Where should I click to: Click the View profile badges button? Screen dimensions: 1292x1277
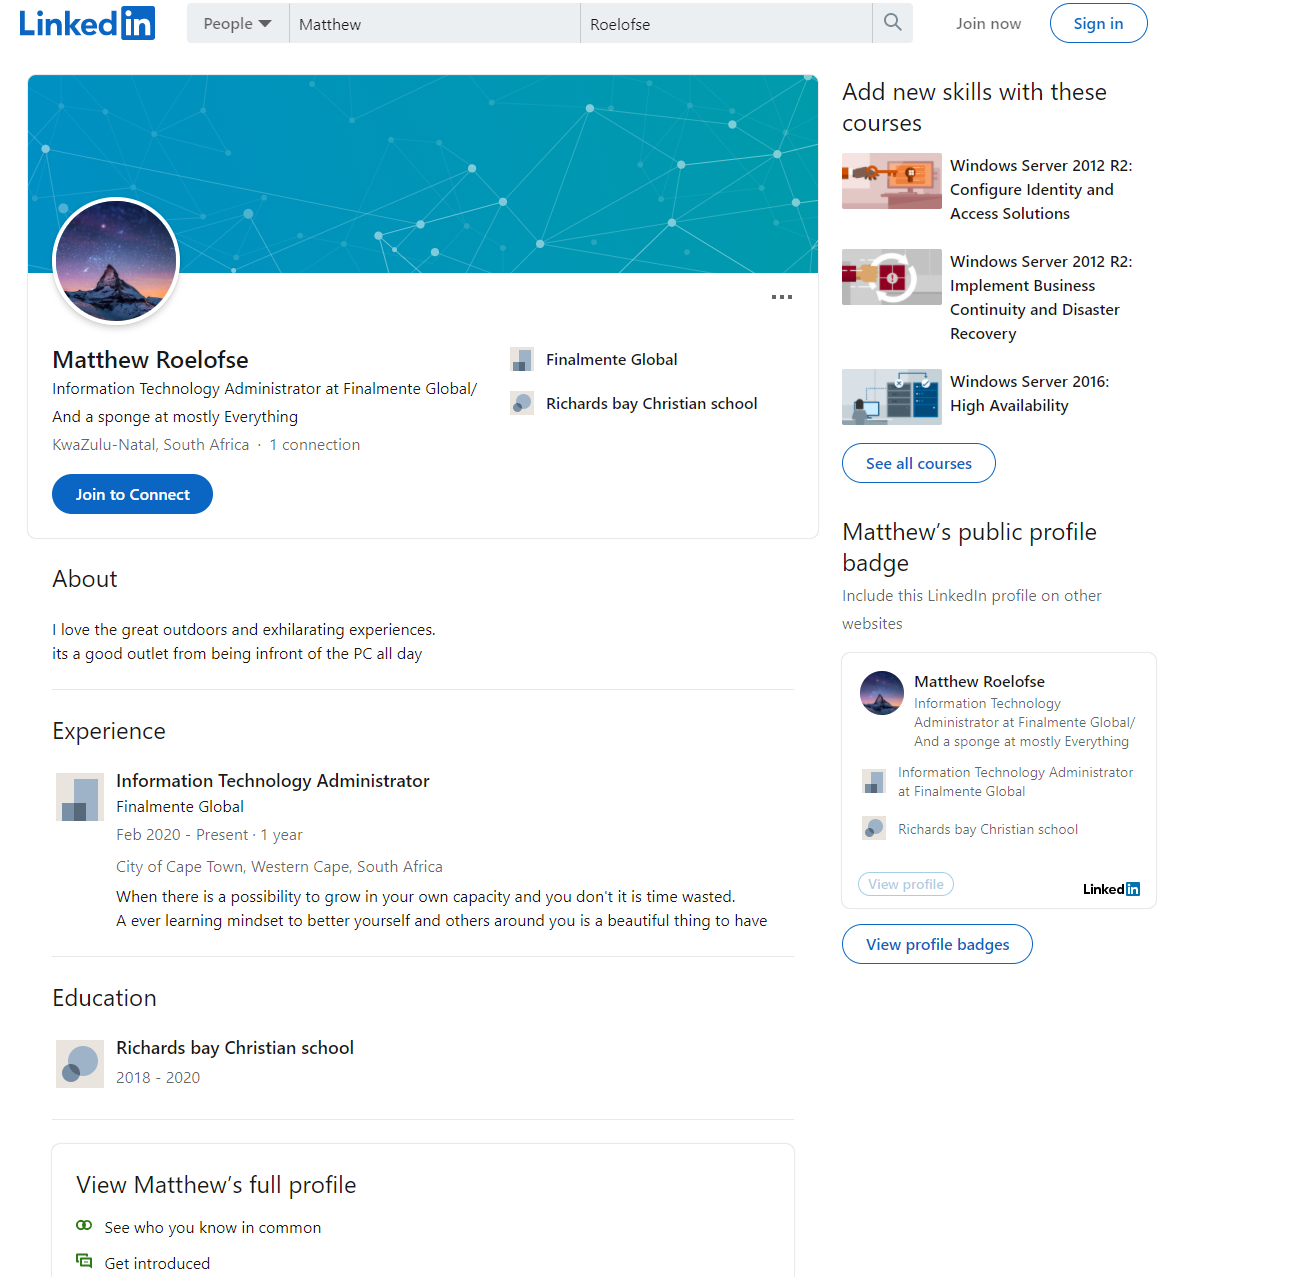point(937,944)
